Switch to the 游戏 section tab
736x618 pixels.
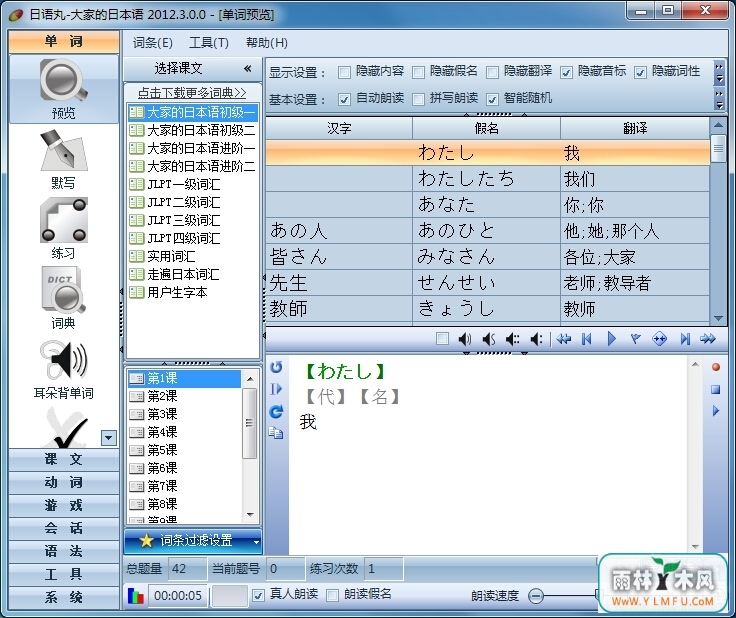(x=64, y=505)
